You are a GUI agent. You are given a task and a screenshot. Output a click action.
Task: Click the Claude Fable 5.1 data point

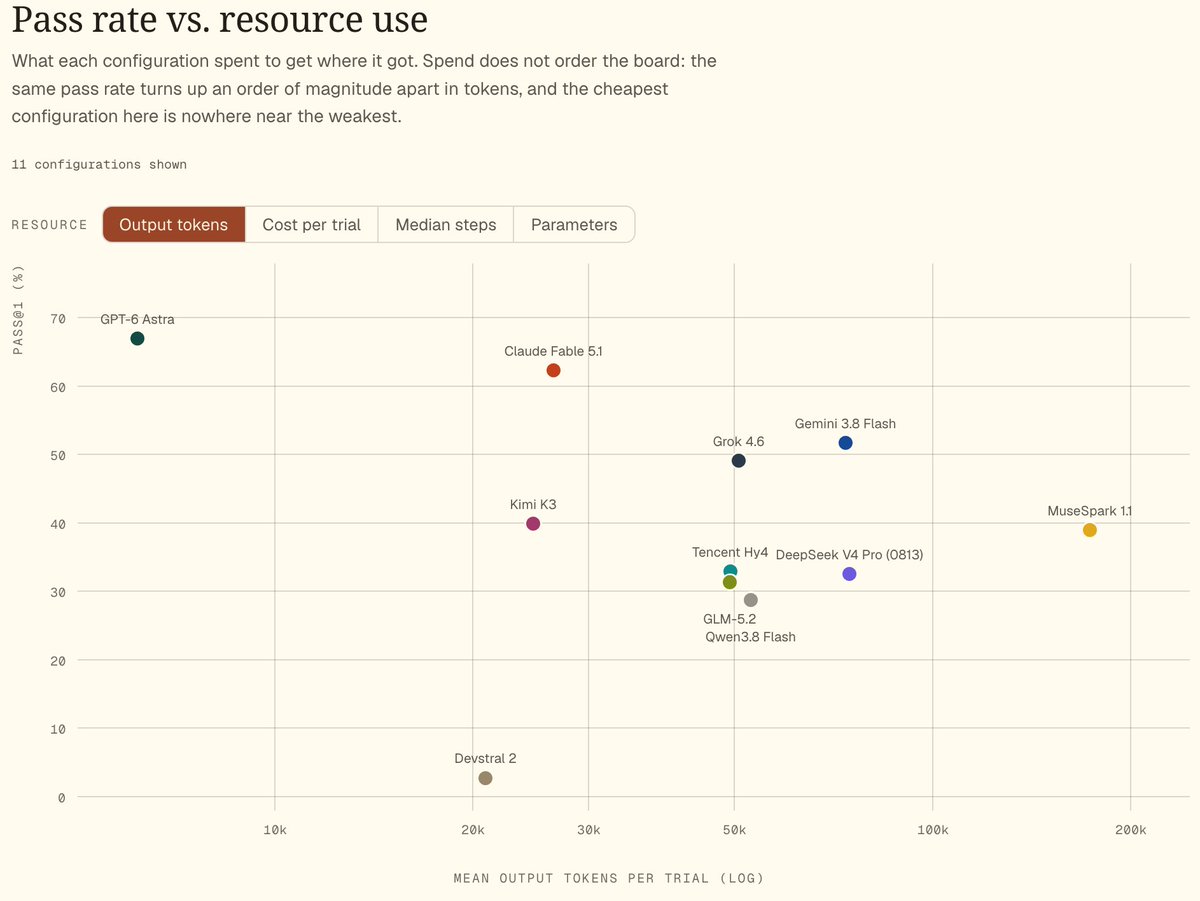553,370
